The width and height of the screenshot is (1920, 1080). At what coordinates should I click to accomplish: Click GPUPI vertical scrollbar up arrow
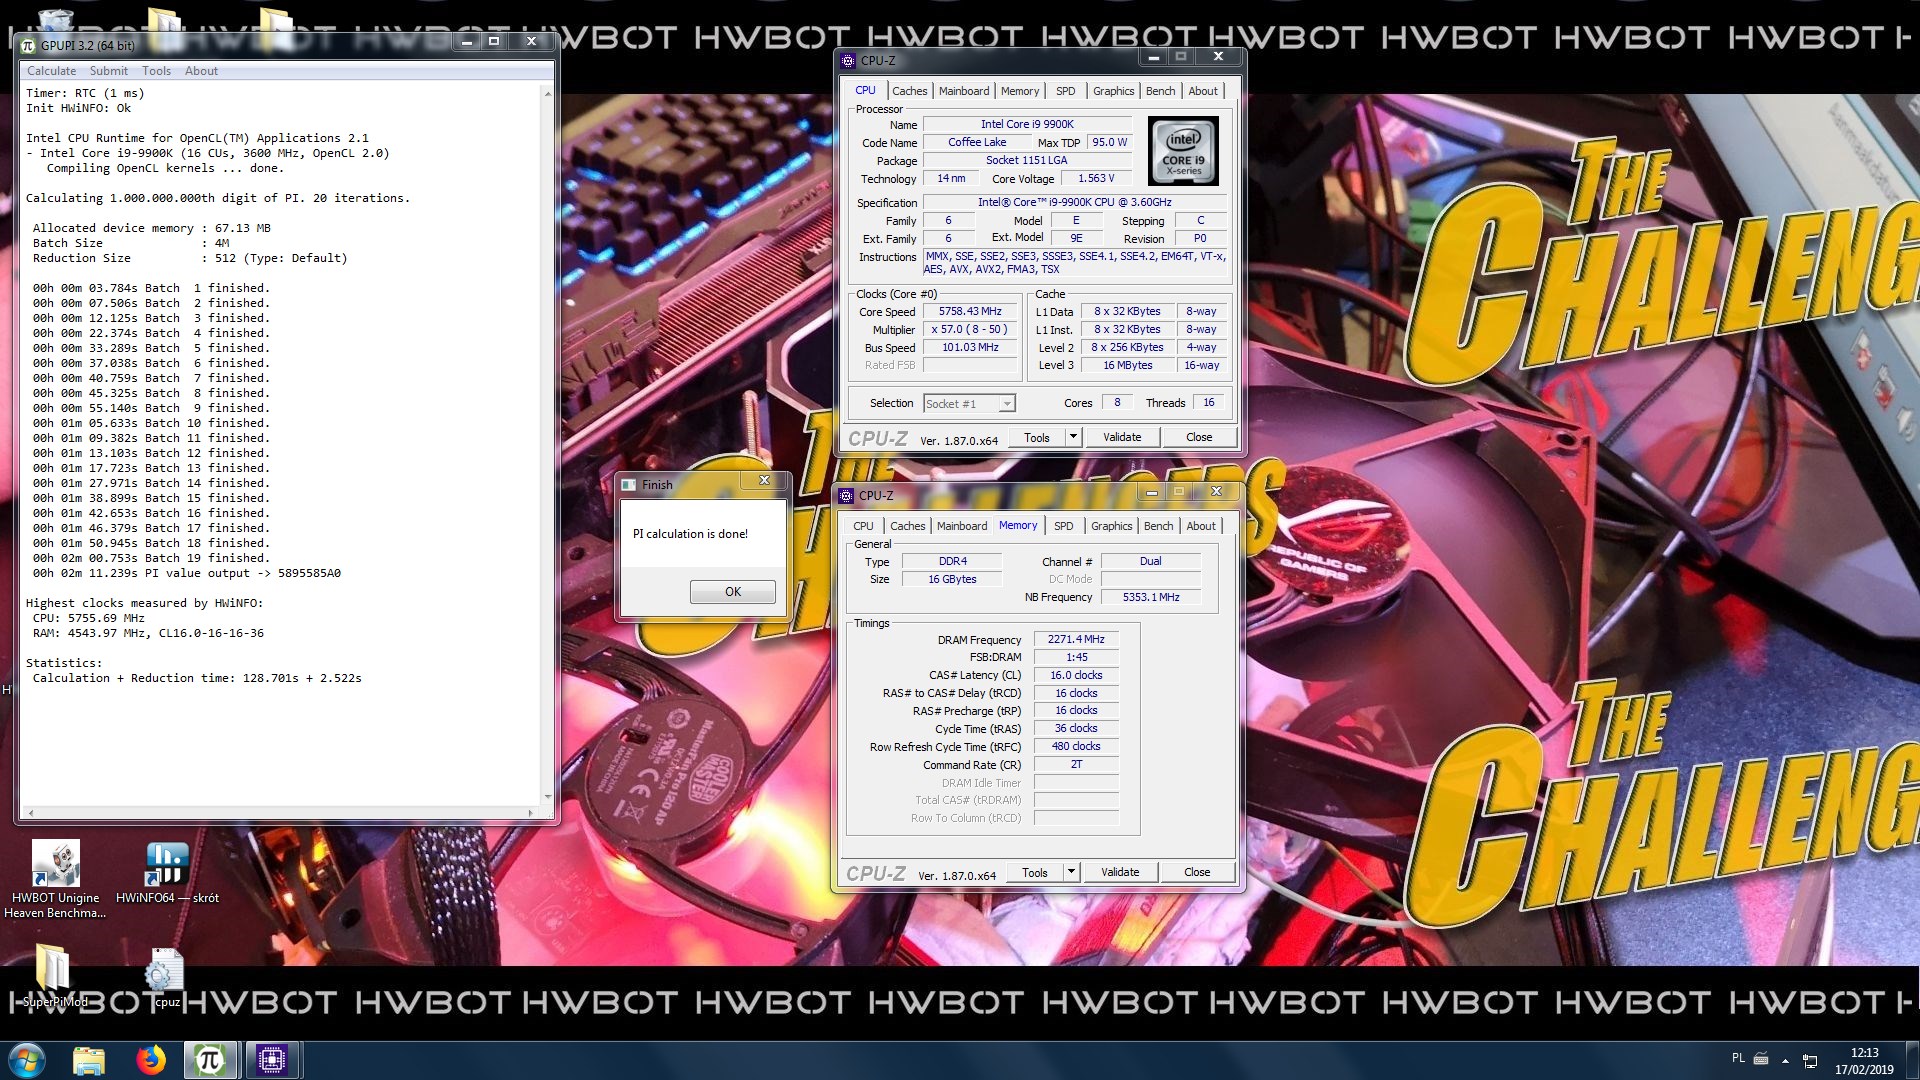(547, 94)
